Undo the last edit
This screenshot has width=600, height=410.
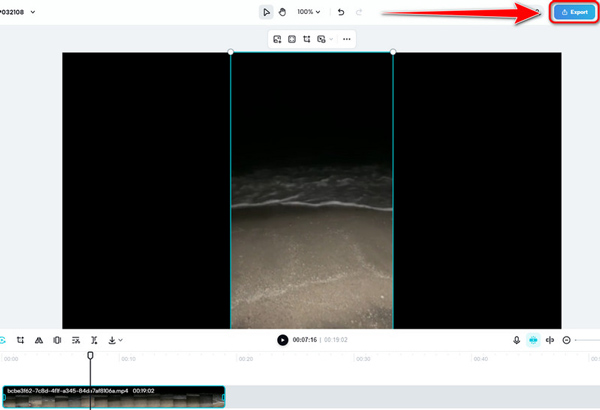[x=341, y=12]
